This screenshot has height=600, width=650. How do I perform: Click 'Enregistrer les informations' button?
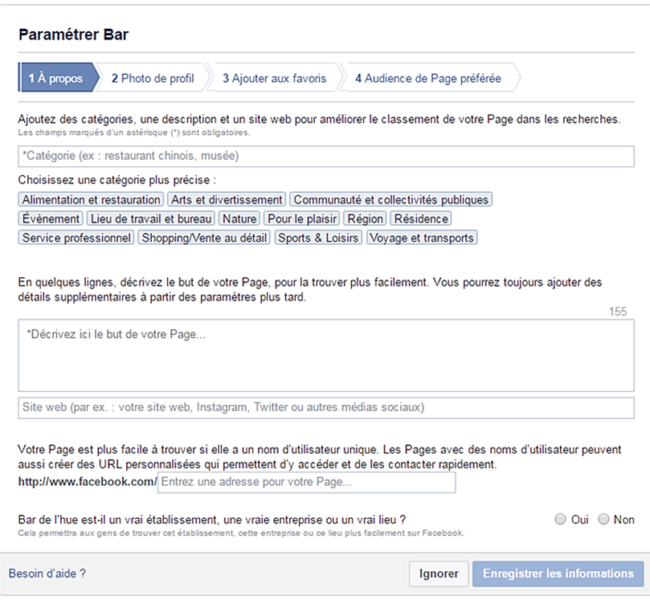558,574
